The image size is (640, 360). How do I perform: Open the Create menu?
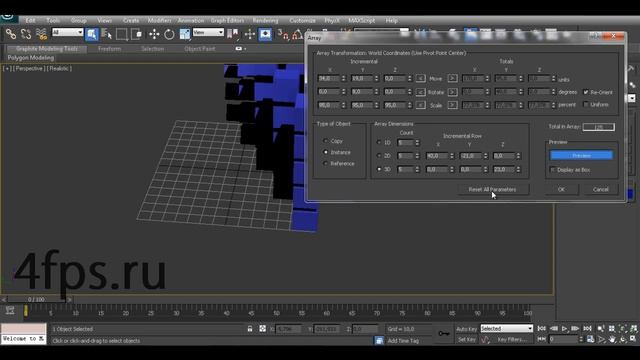click(131, 20)
